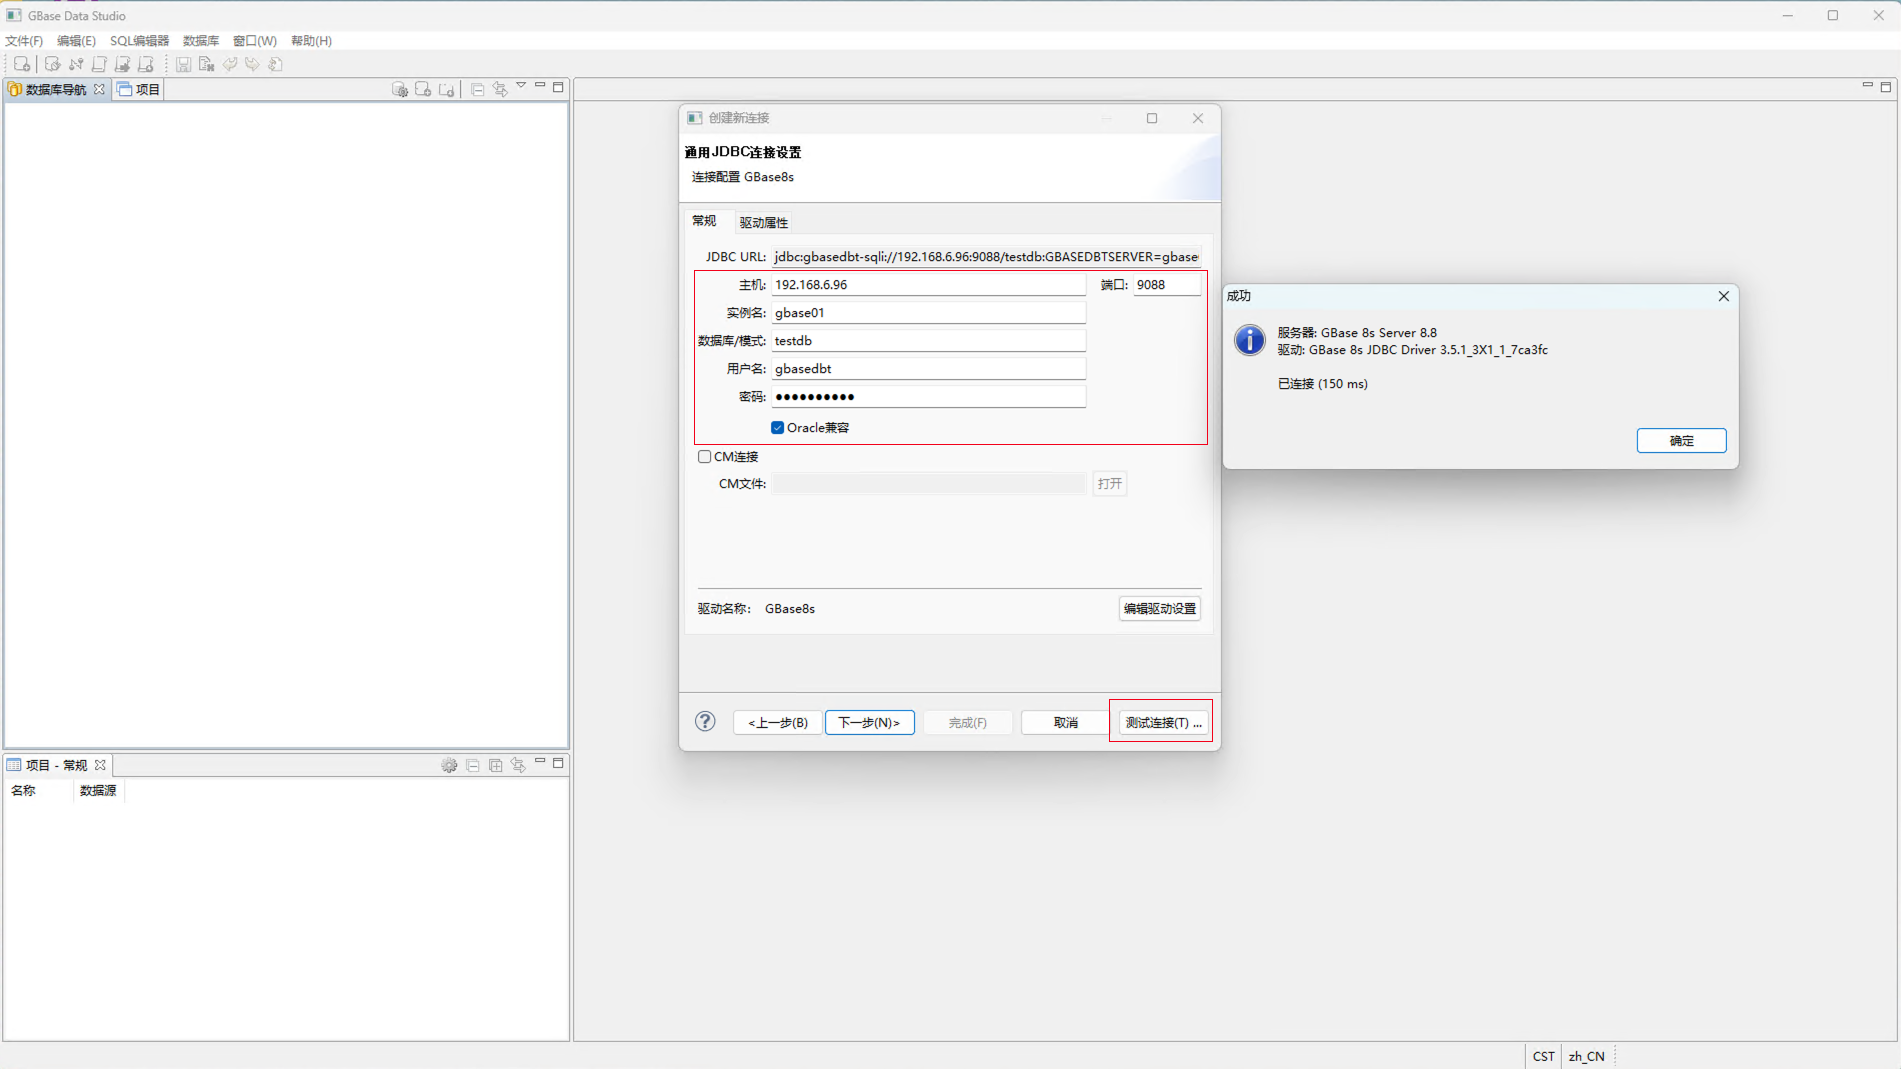Click inside the 端口 field showing 9088
This screenshot has height=1069, width=1901.
click(1166, 284)
